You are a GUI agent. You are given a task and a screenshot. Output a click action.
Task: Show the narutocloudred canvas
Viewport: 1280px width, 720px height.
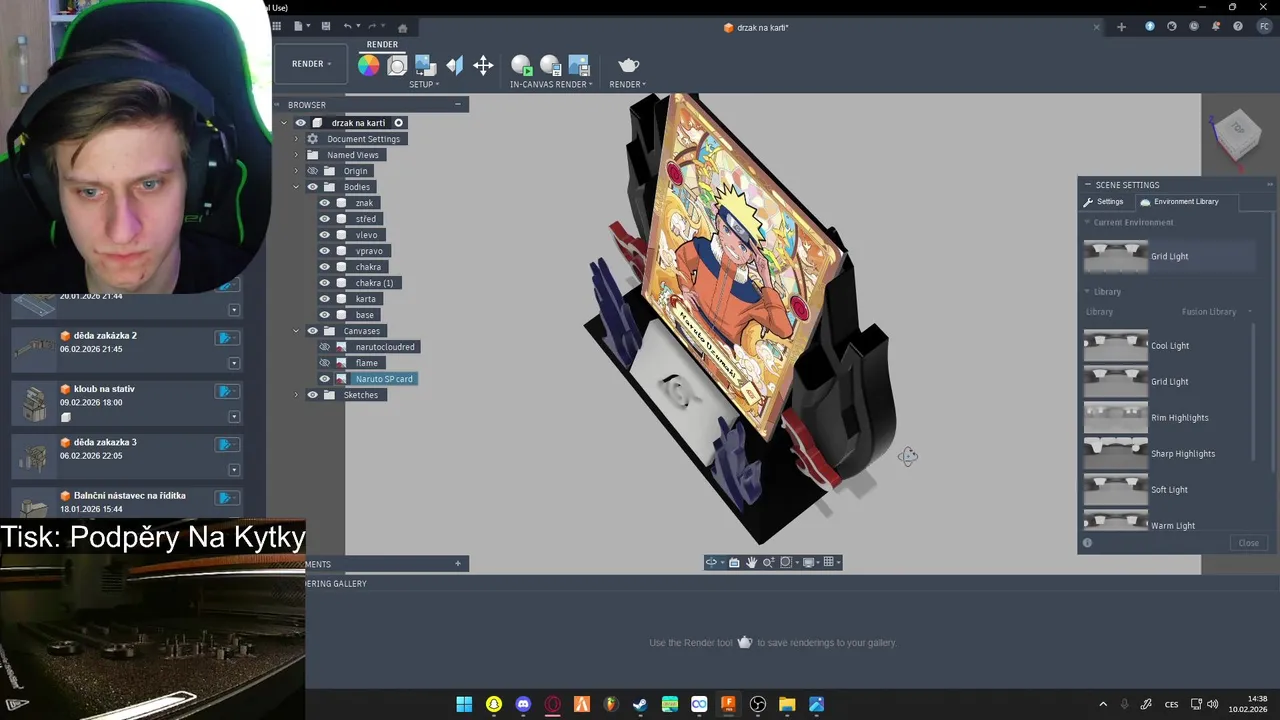[x=324, y=347]
